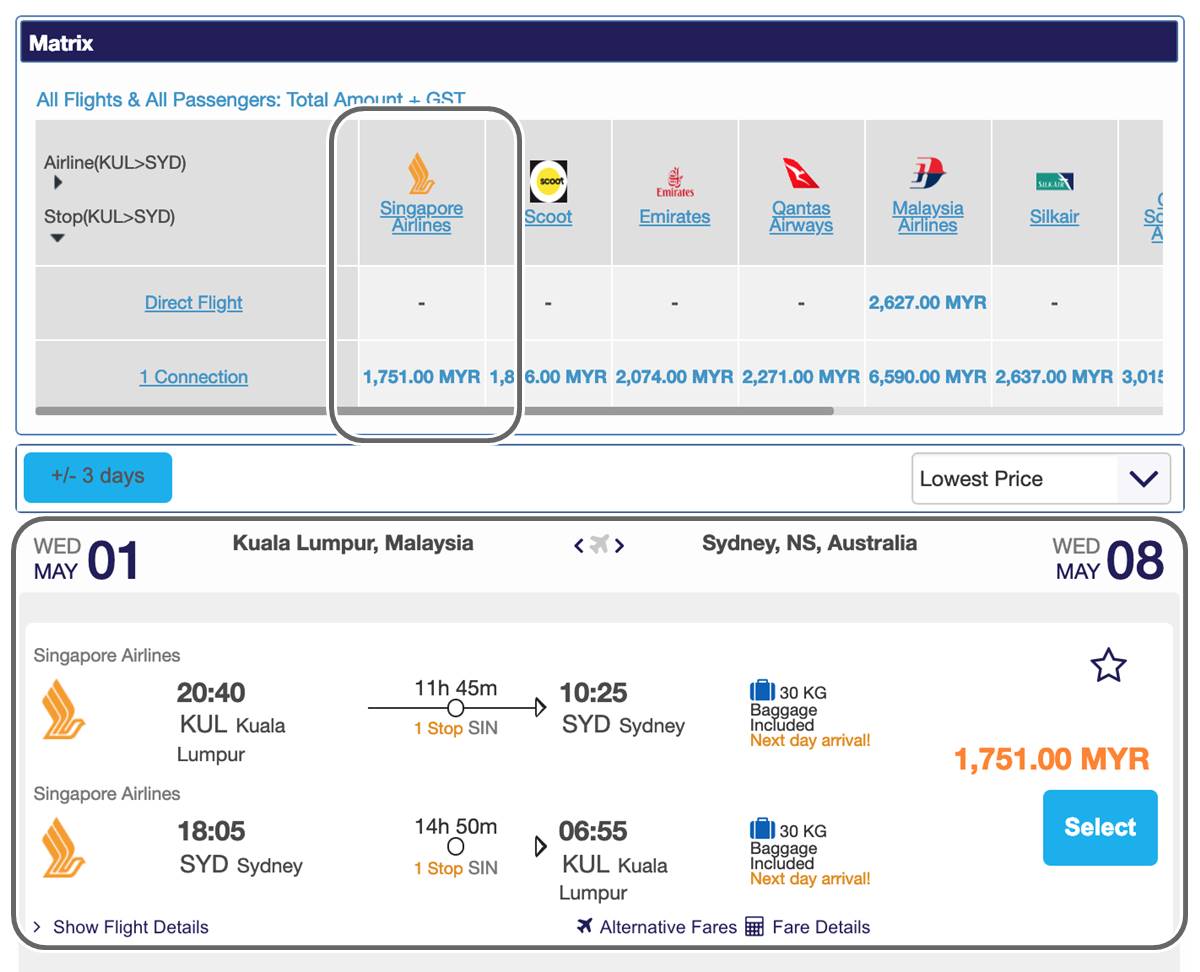Filter by the 1 Connection row link
The height and width of the screenshot is (972, 1200).
[194, 377]
